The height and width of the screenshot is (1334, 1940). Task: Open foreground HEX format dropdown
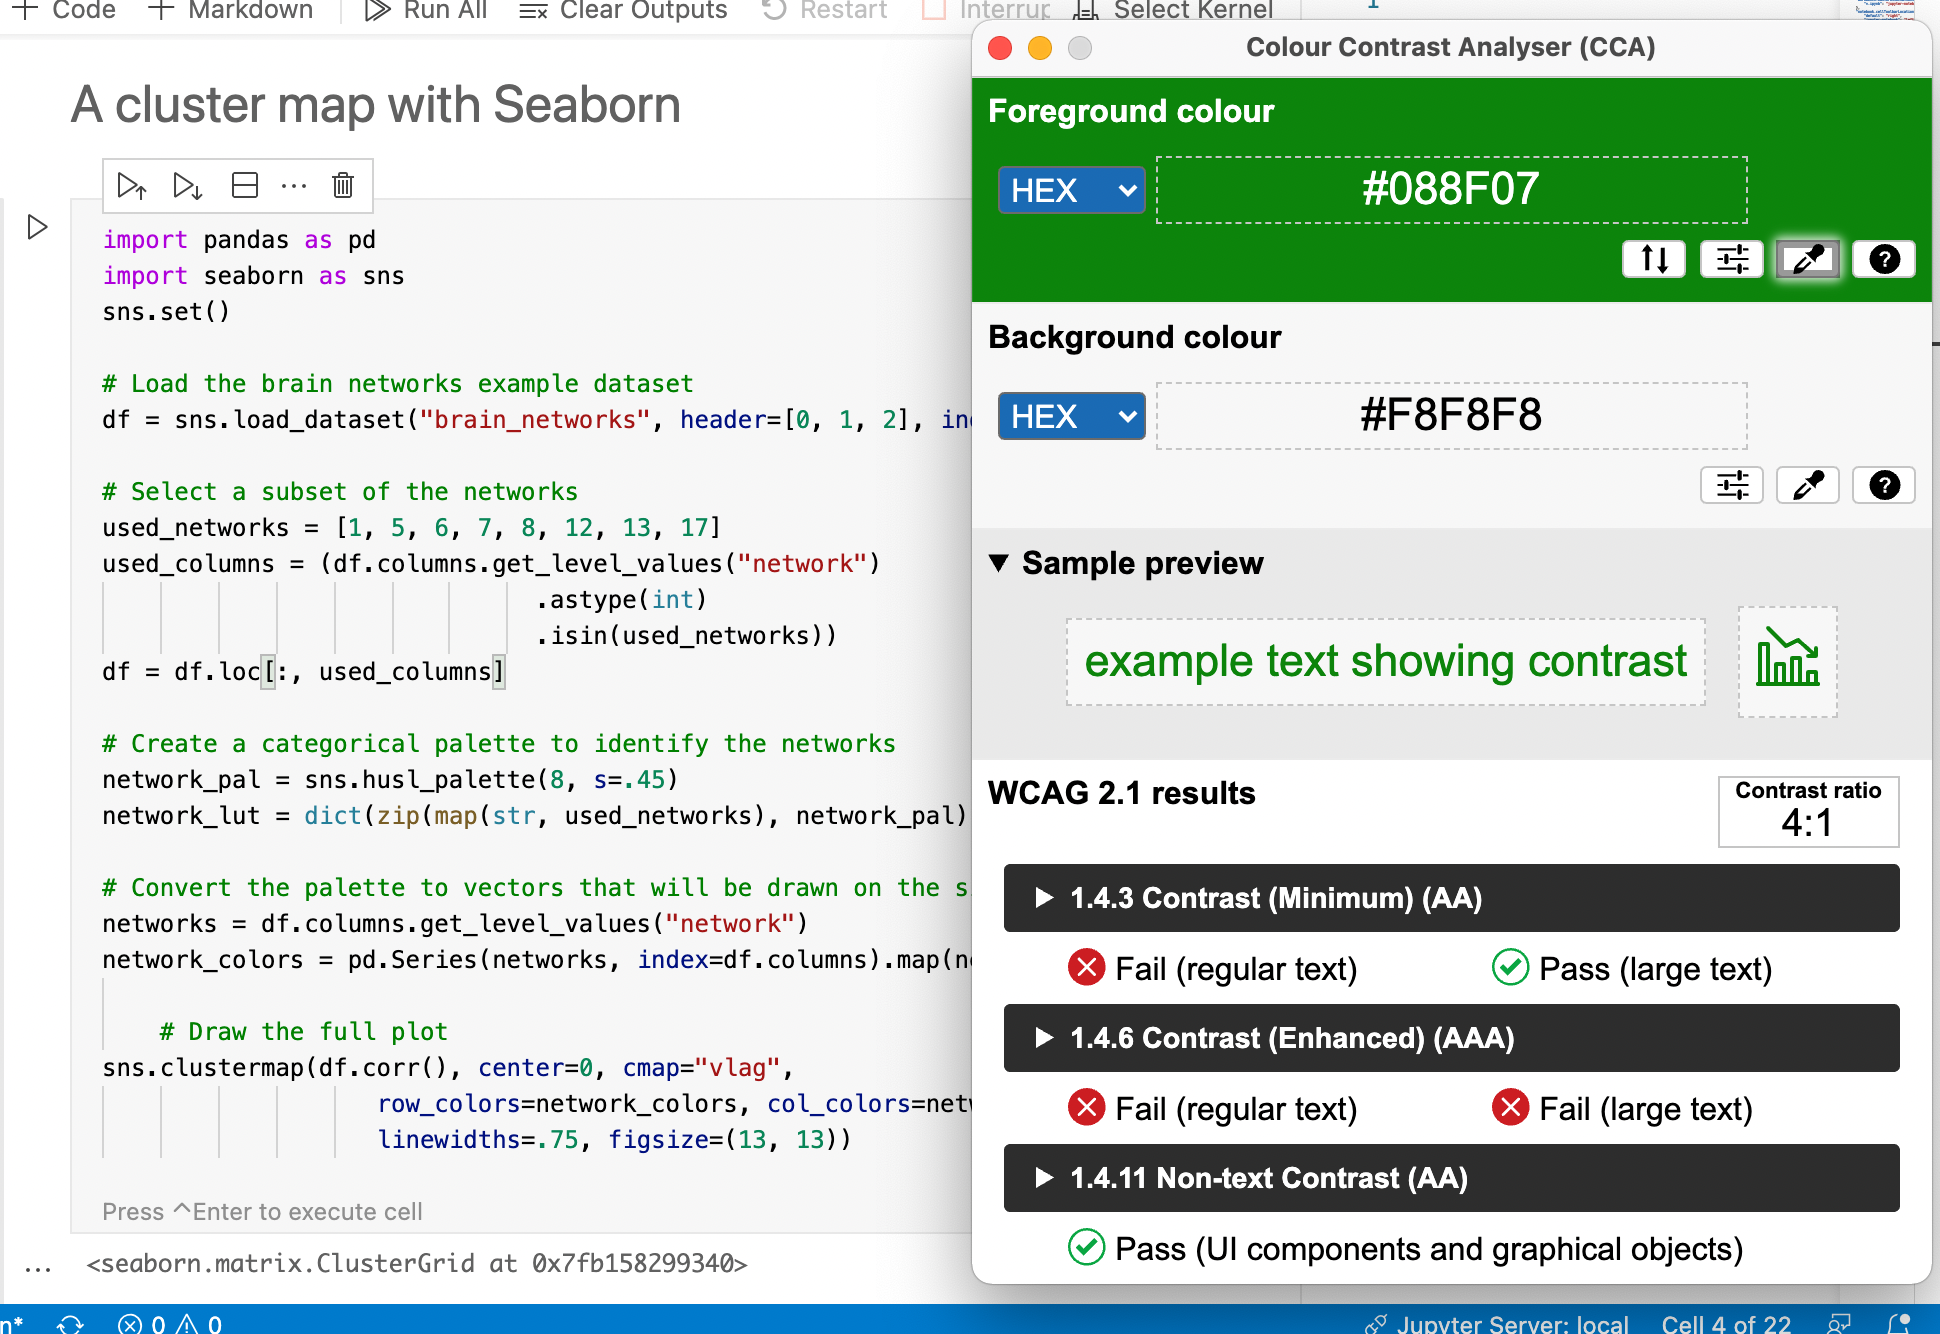[1070, 190]
